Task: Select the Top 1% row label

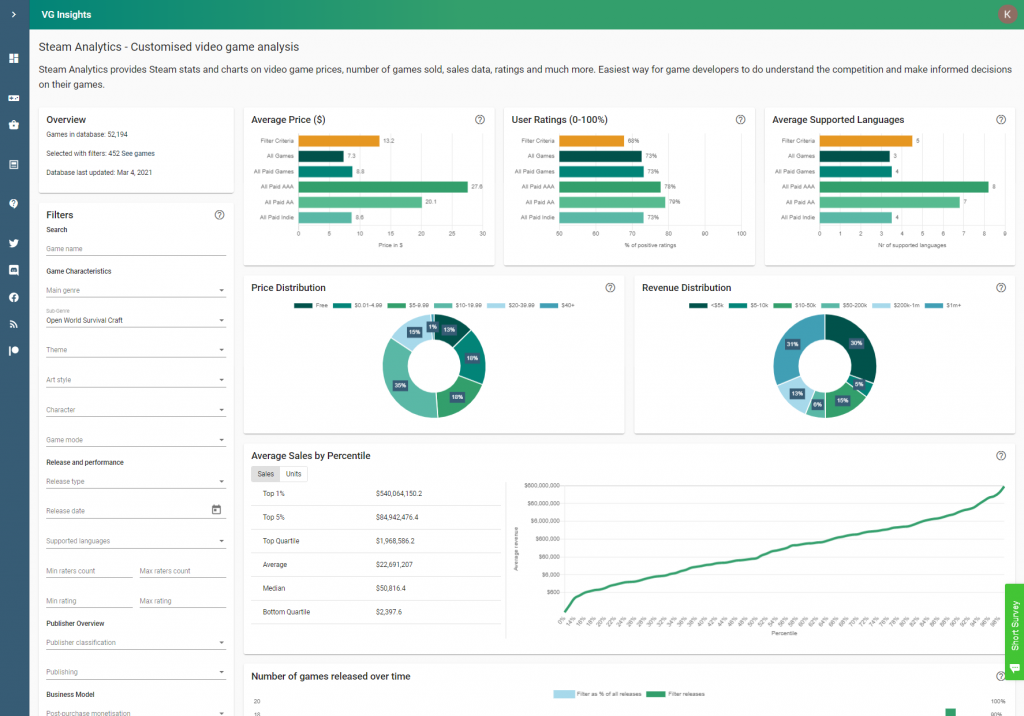Action: pos(274,493)
